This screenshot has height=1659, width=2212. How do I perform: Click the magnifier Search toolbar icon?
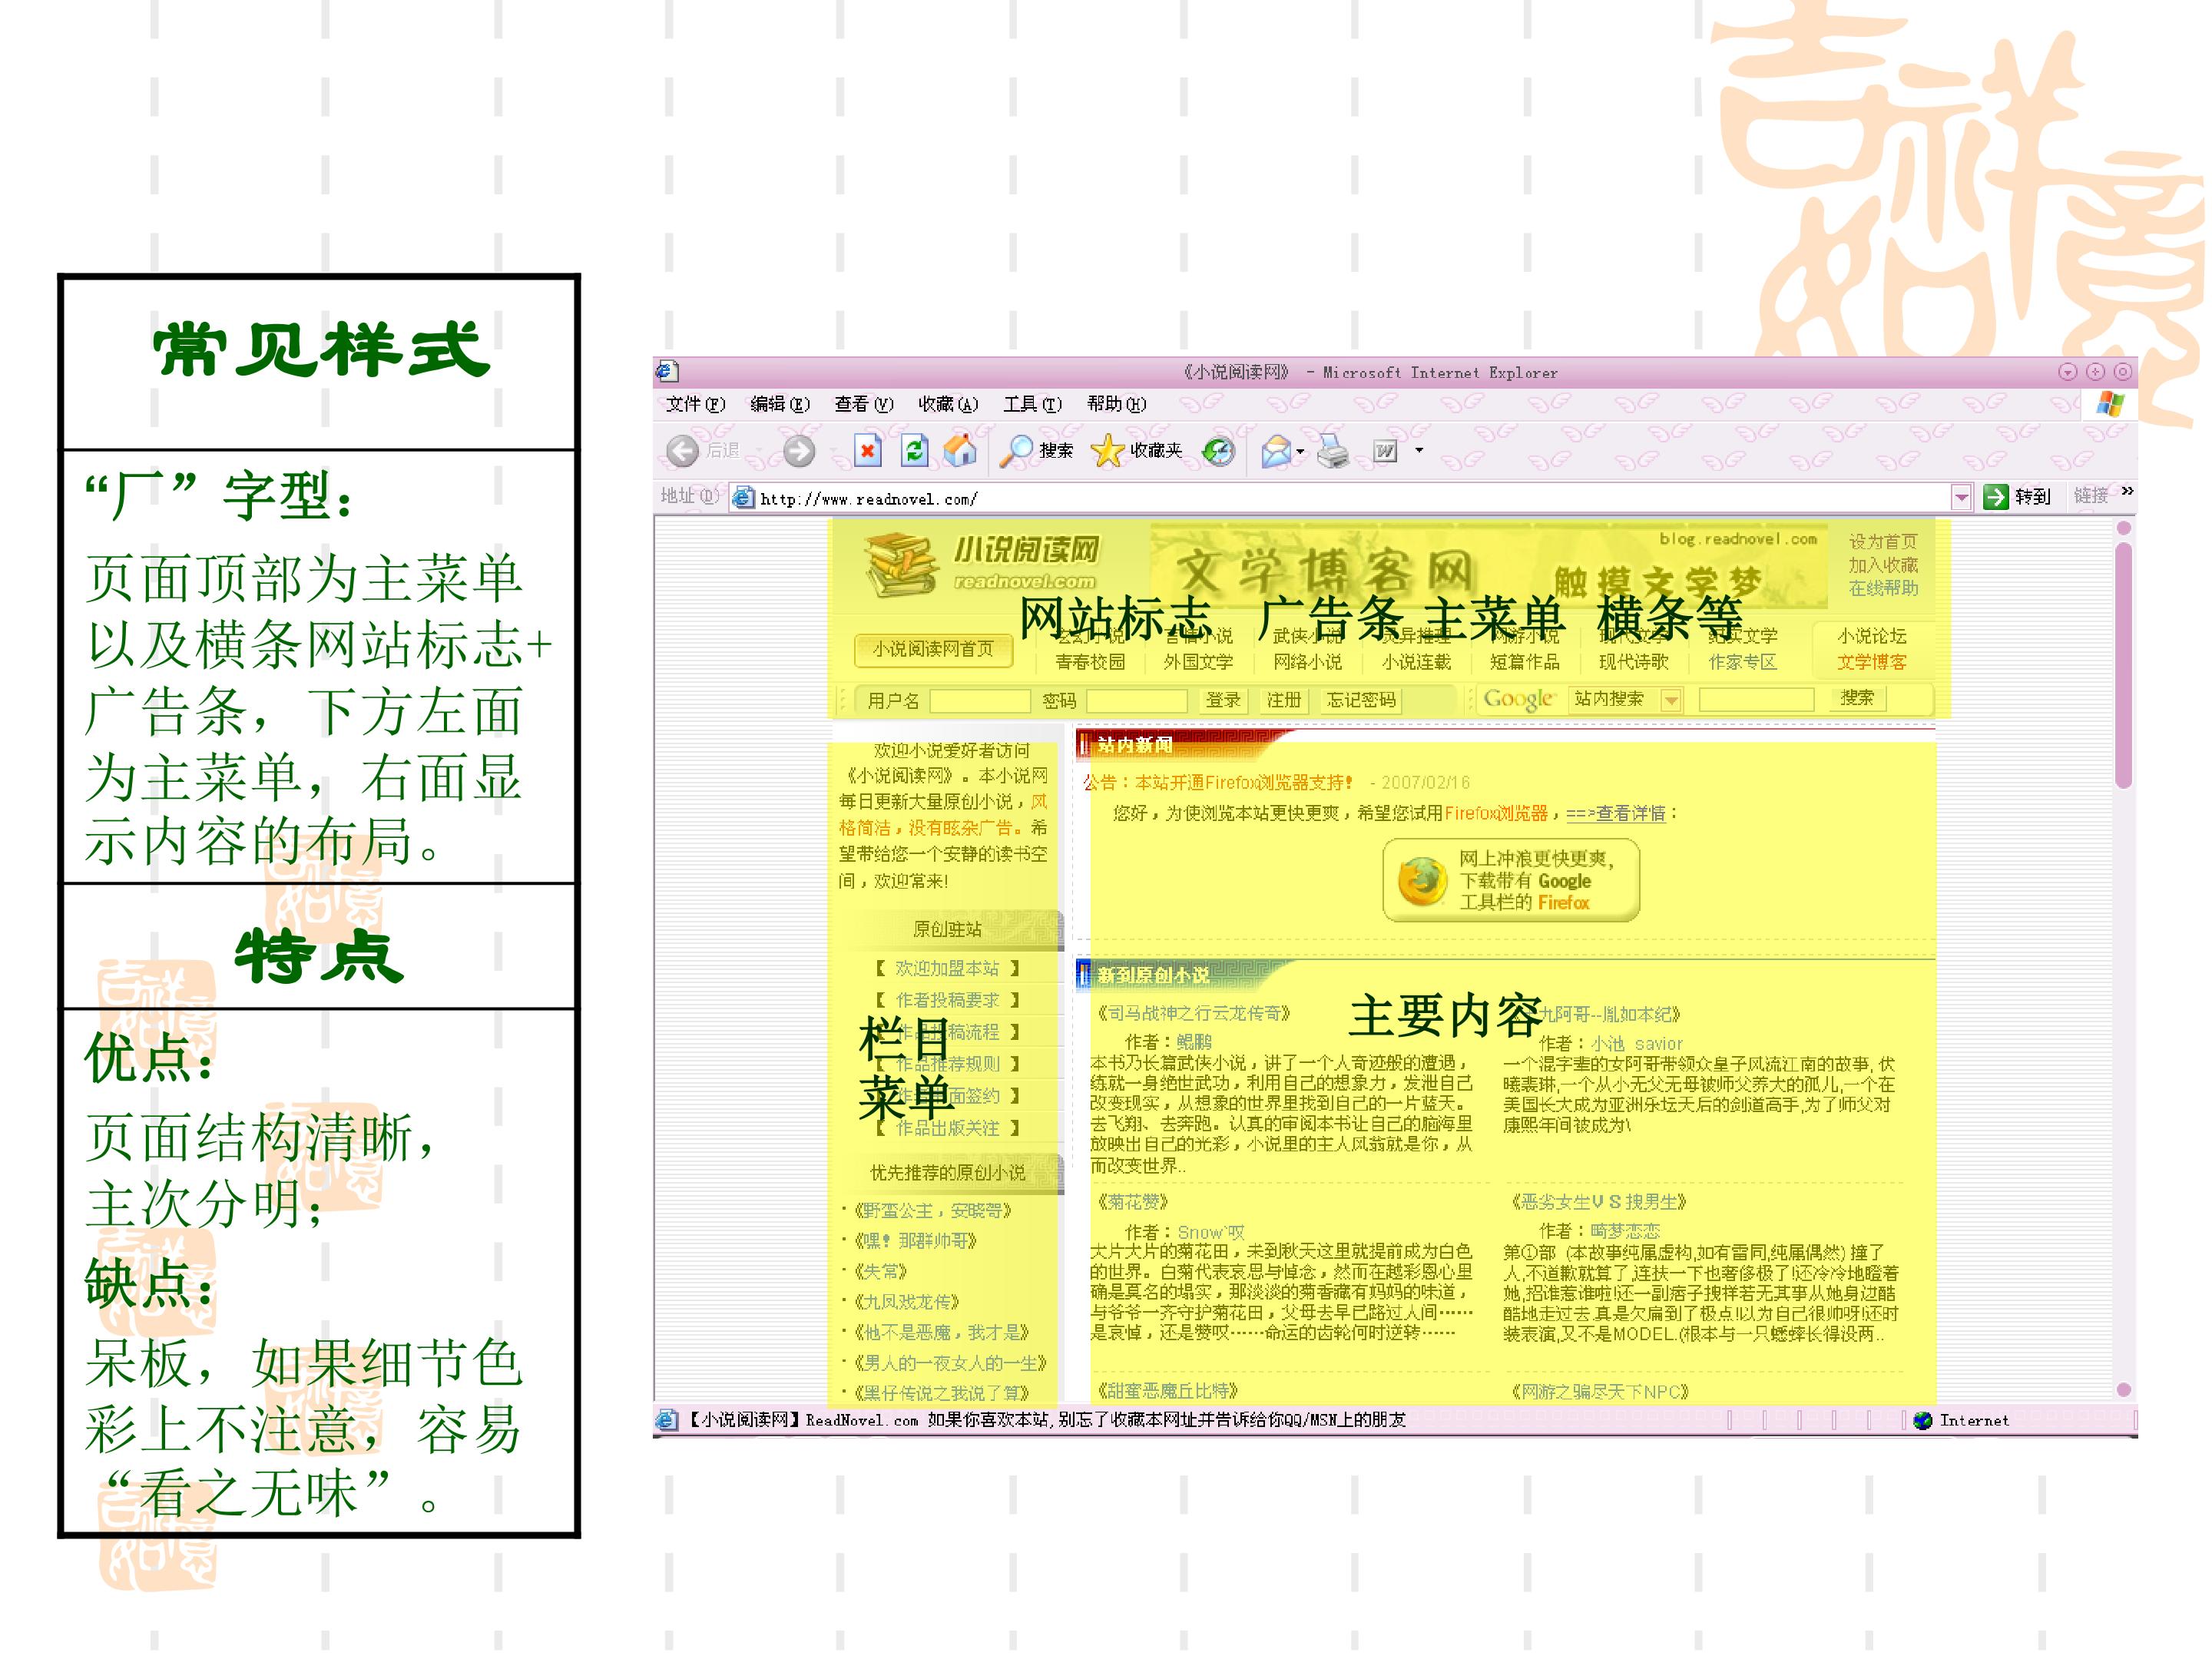pyautogui.click(x=1017, y=451)
